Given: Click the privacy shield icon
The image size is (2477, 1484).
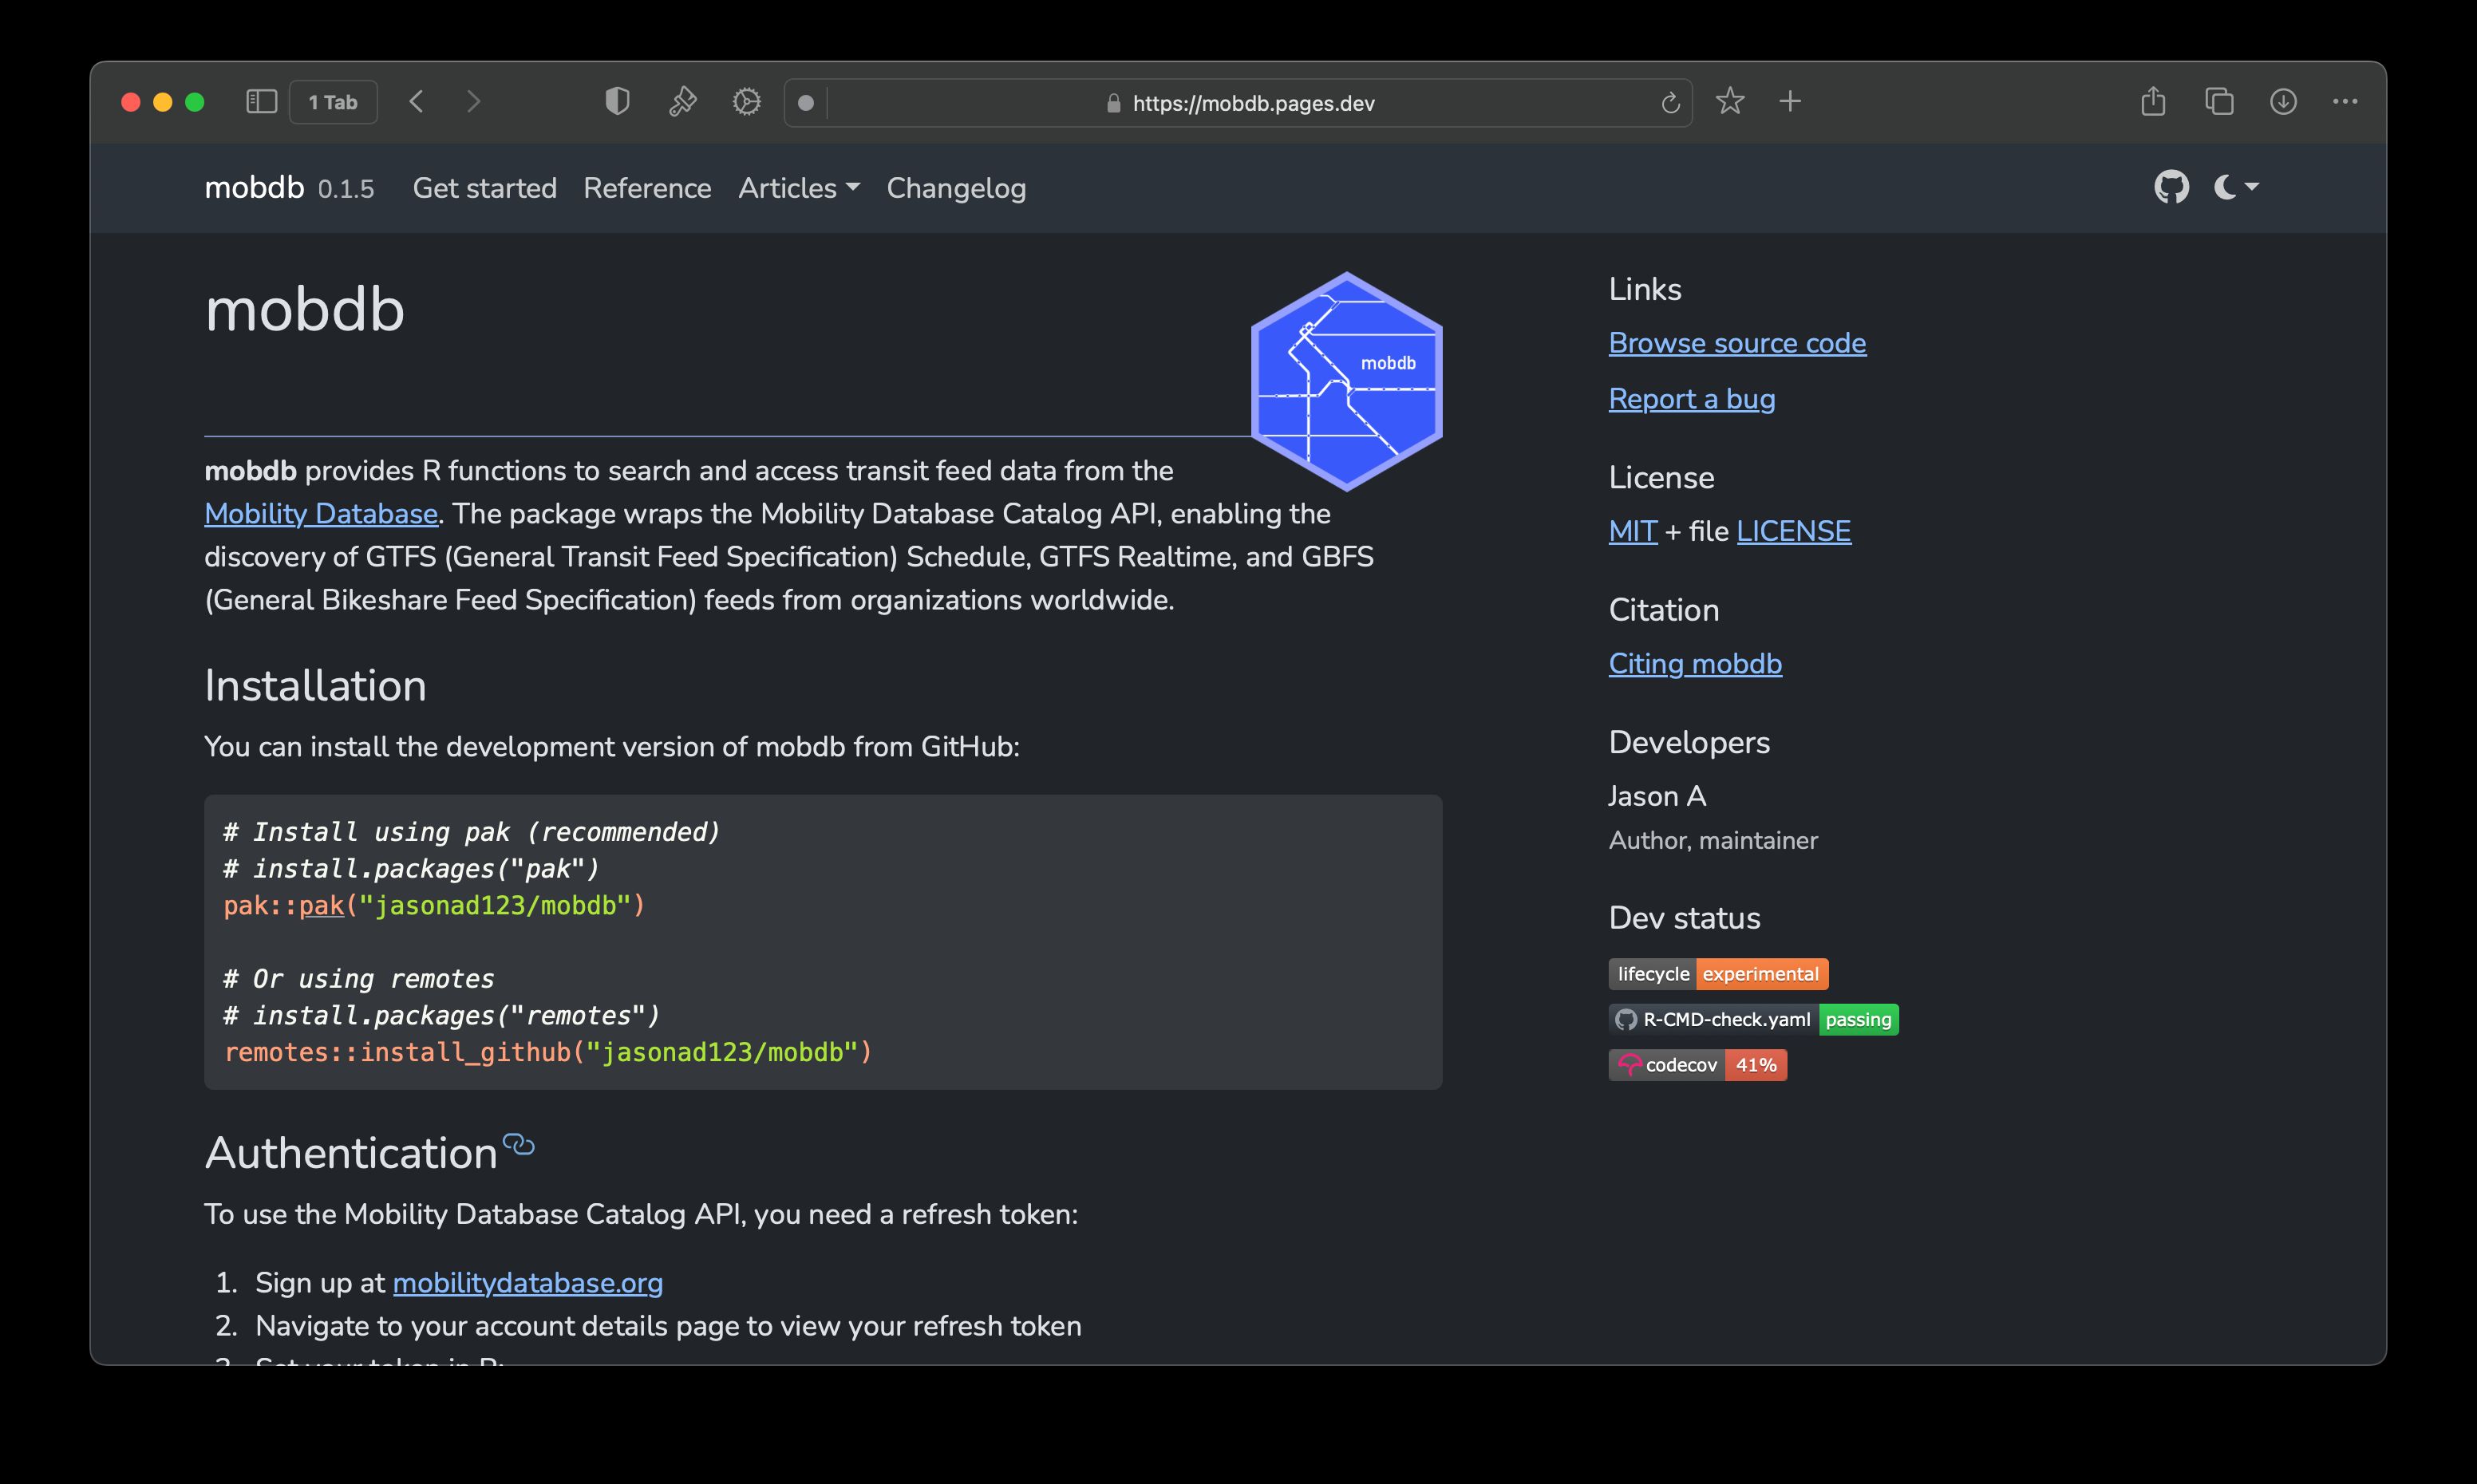Looking at the screenshot, I should tap(616, 101).
